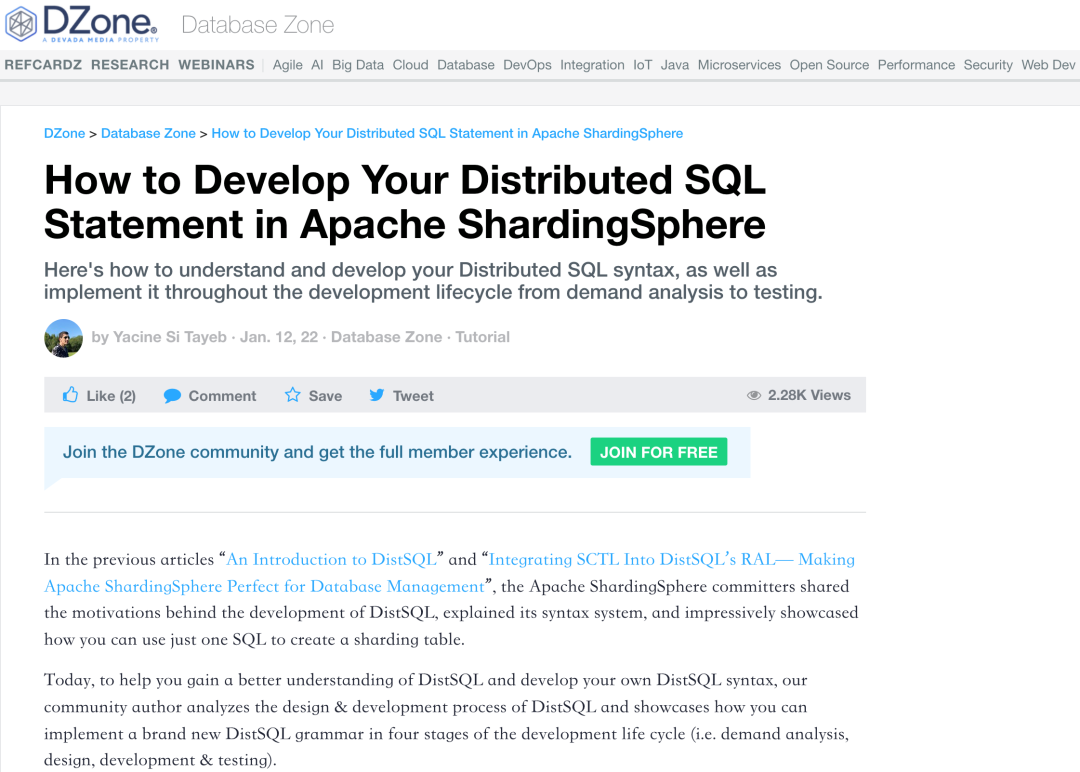The image size is (1080, 772).
Task: Click the DZone logo
Action: tap(82, 24)
